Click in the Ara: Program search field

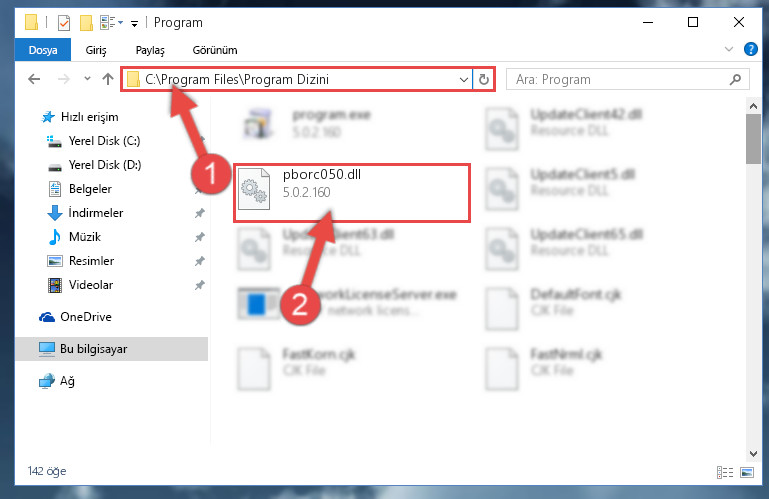click(619, 79)
